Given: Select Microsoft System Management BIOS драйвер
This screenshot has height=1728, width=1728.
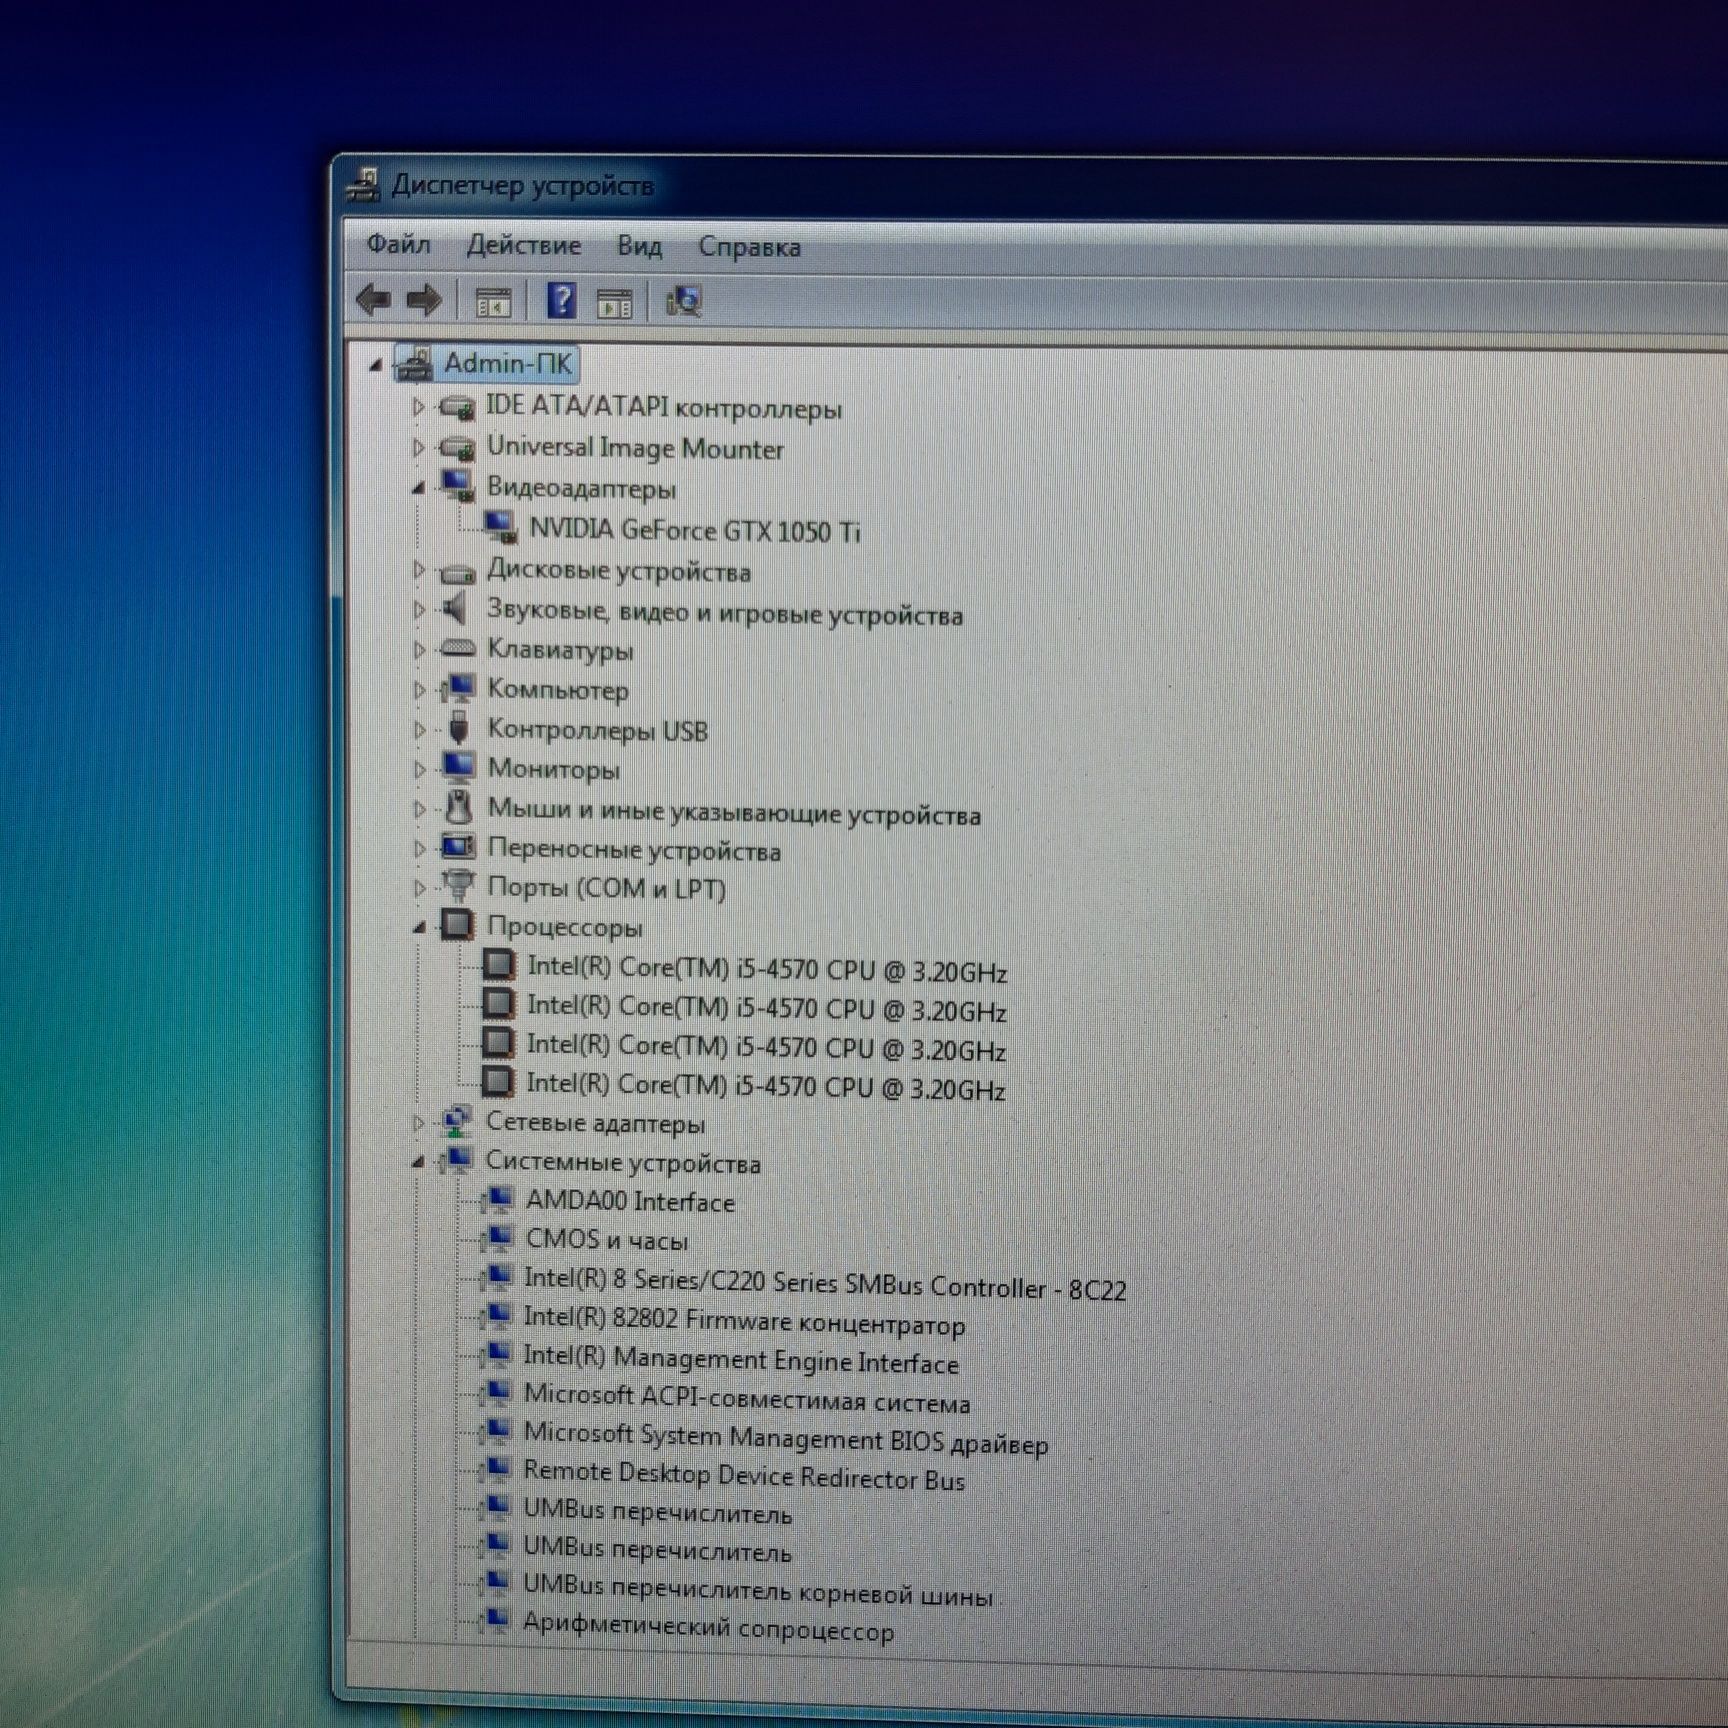Looking at the screenshot, I should [786, 1438].
